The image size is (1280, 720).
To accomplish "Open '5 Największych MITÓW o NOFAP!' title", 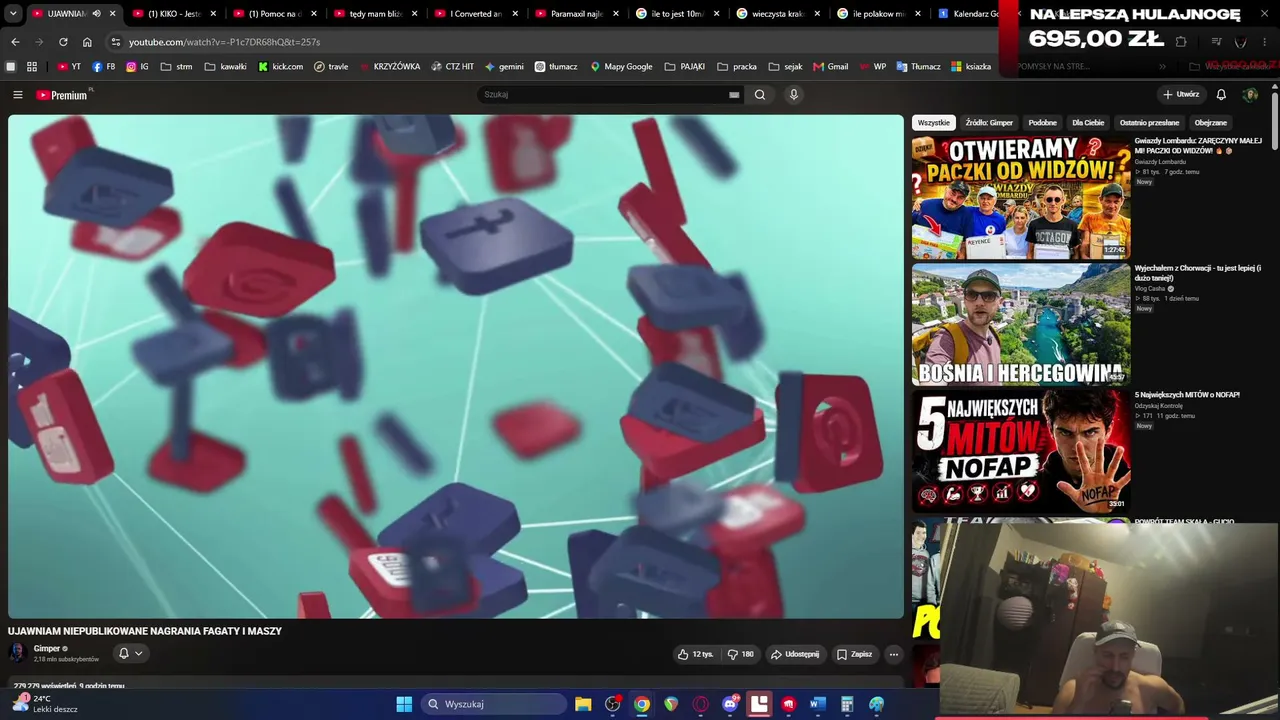I will coord(1187,395).
